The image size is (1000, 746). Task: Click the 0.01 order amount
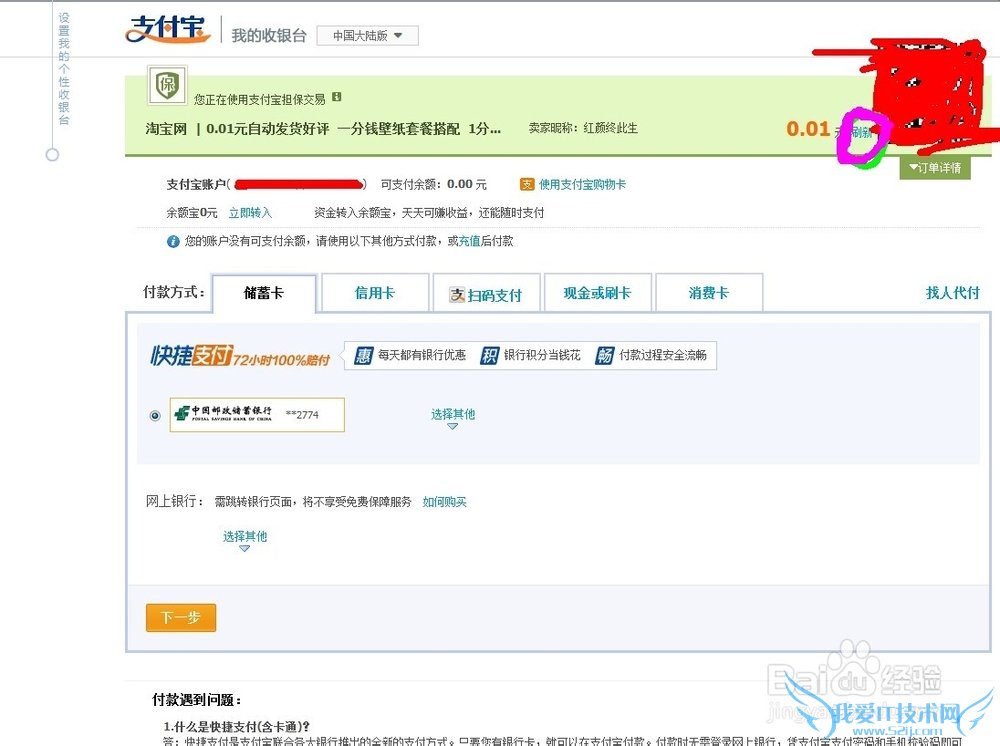[808, 129]
